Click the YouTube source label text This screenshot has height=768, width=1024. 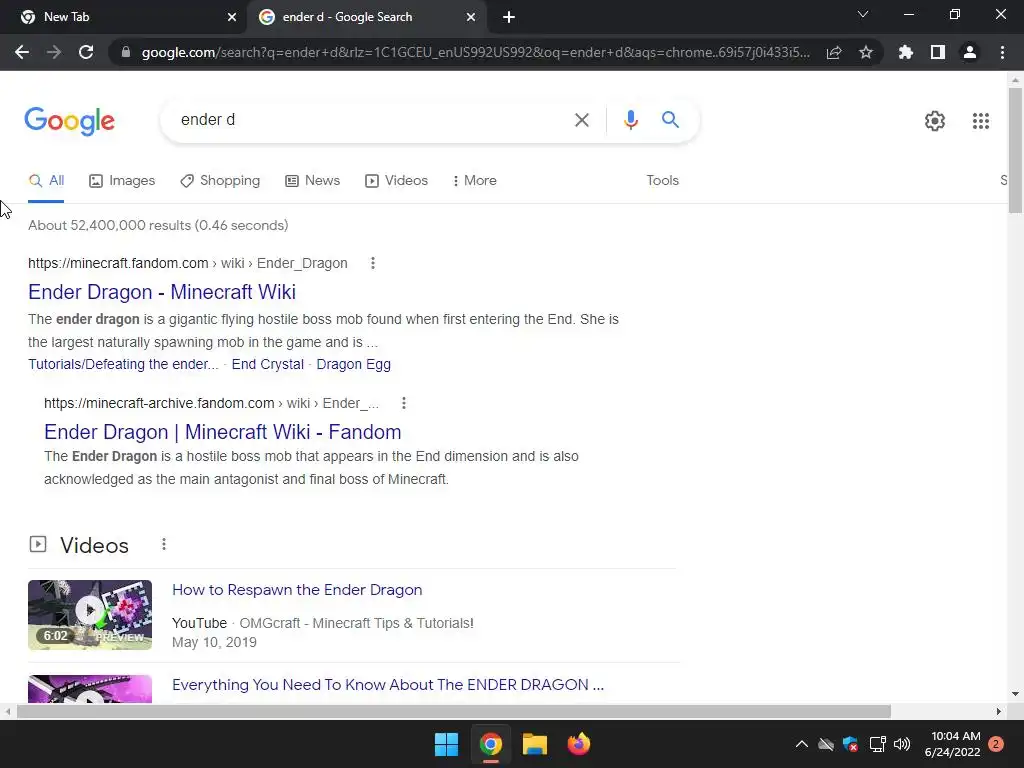pos(199,623)
